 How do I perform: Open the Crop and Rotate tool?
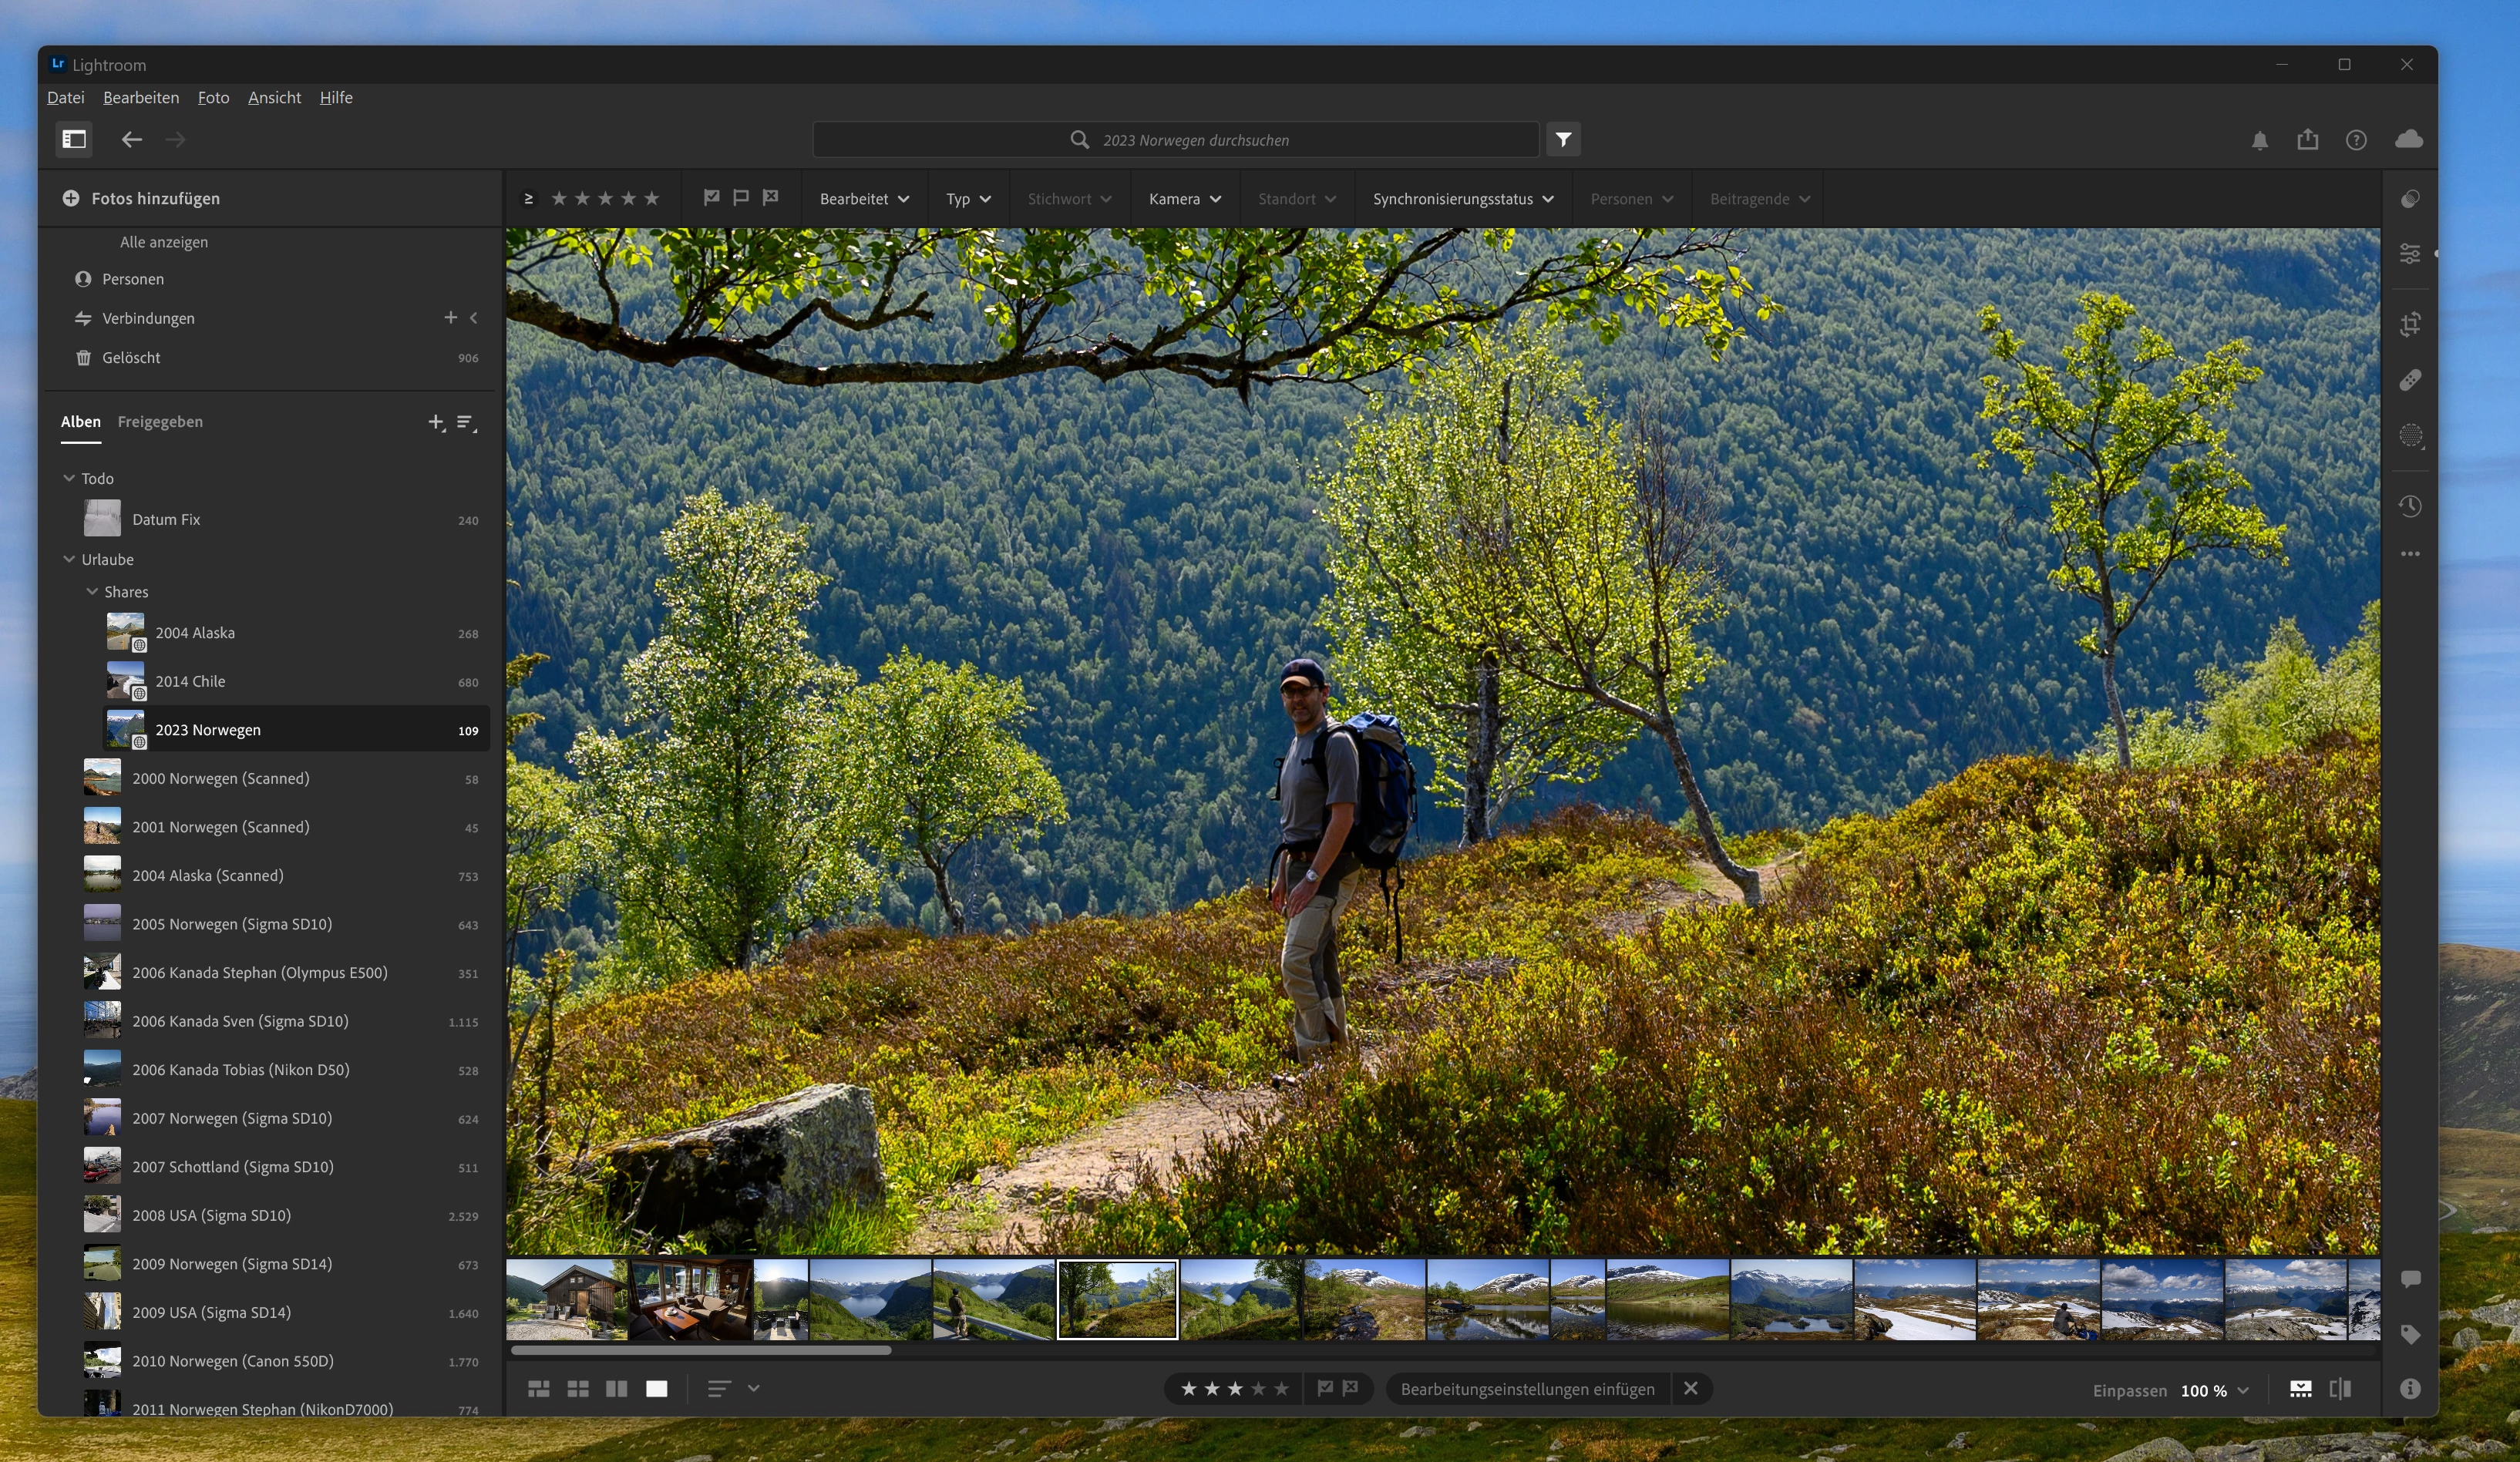click(2410, 324)
